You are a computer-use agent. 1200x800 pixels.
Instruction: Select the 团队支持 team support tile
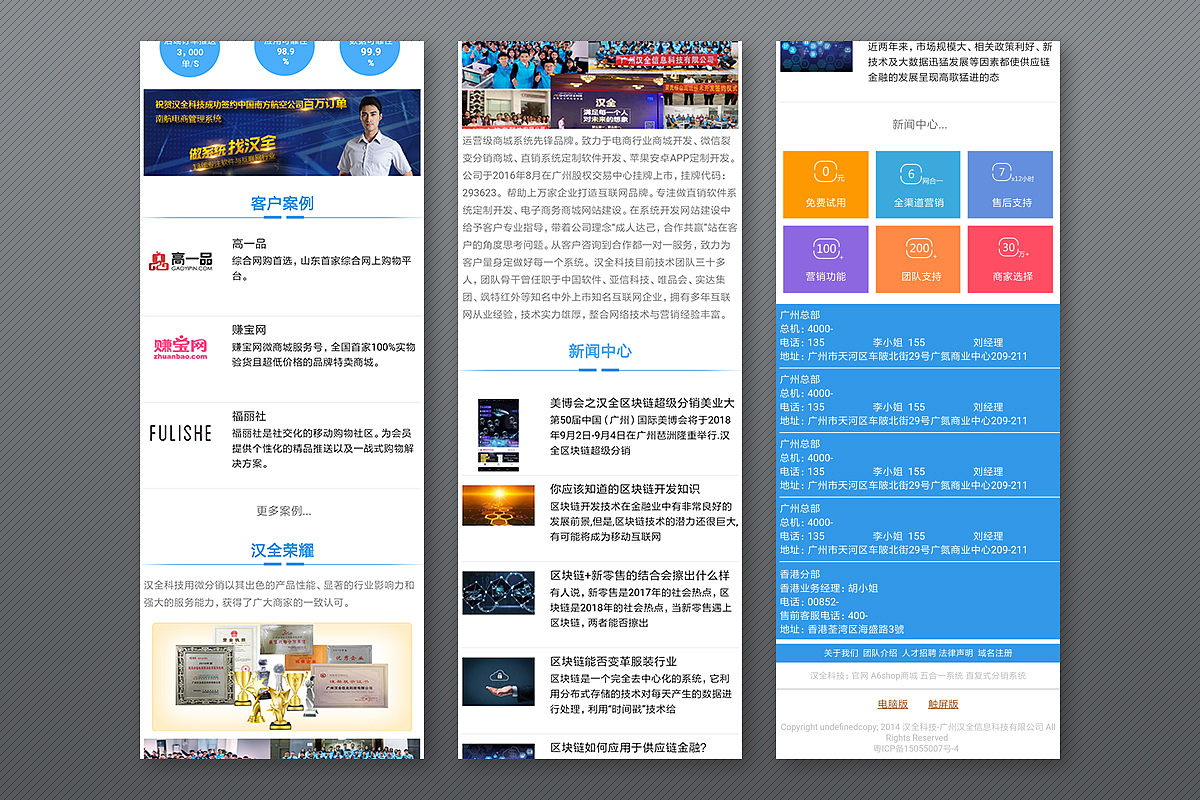coord(918,259)
